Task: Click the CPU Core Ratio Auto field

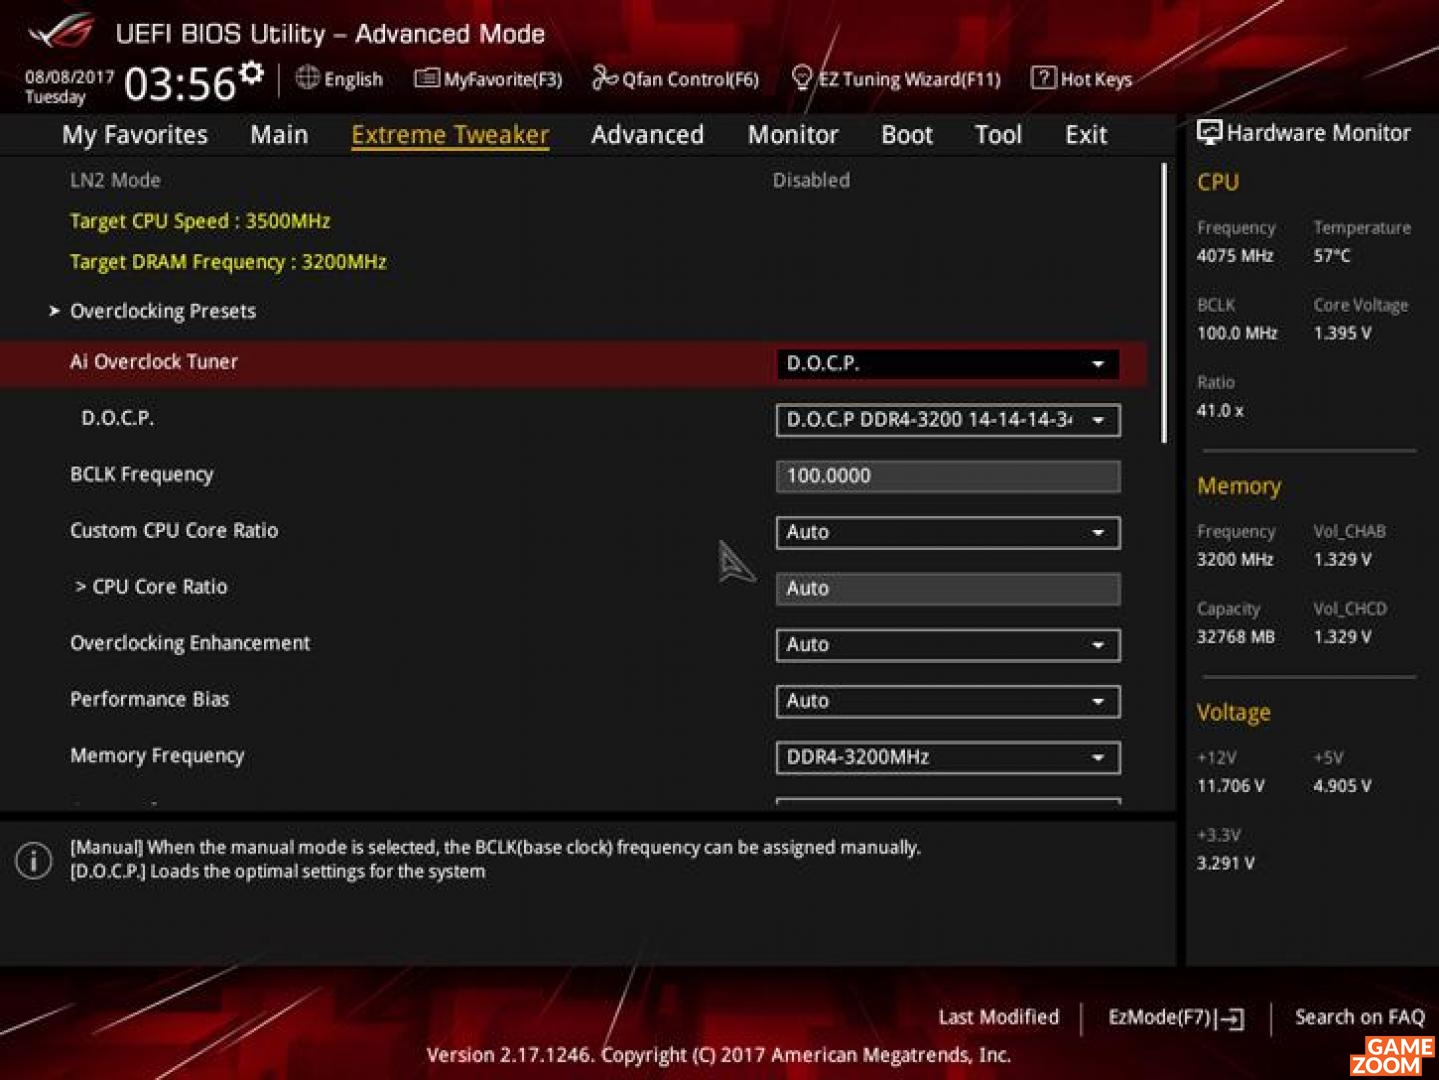Action: pyautogui.click(x=947, y=588)
